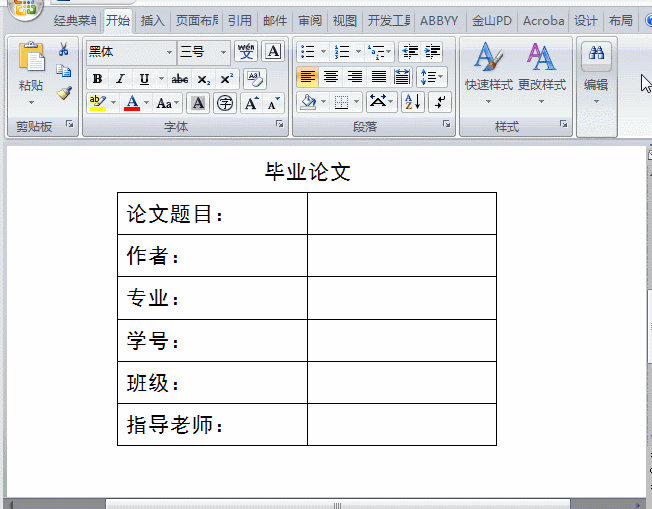This screenshot has height=509, width=652.
Task: Select the Format Painter brush
Action: [x=64, y=93]
